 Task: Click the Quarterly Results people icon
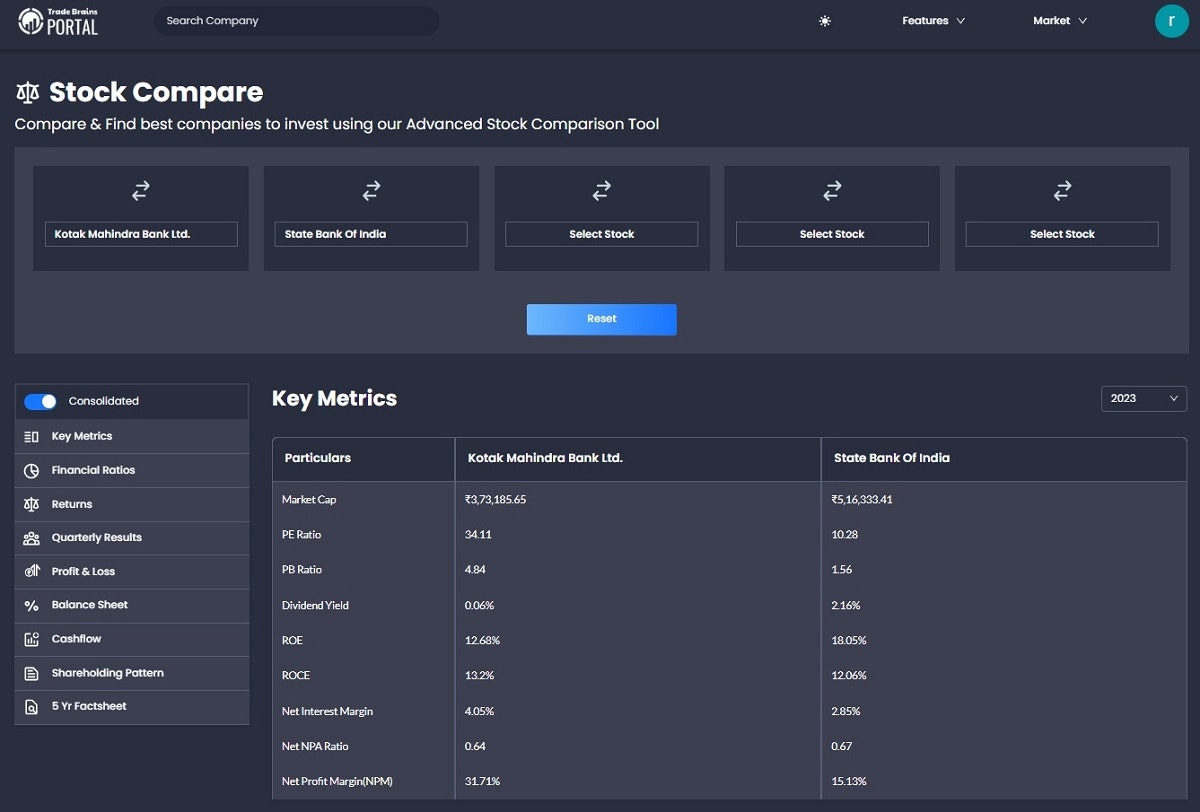pyautogui.click(x=31, y=538)
